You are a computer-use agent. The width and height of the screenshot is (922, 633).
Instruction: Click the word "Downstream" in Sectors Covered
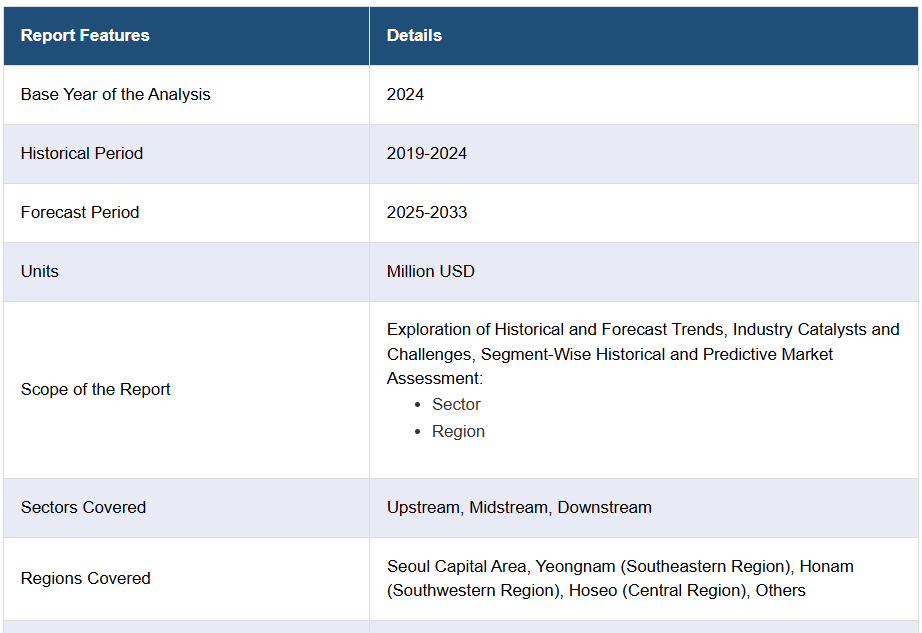click(x=604, y=507)
